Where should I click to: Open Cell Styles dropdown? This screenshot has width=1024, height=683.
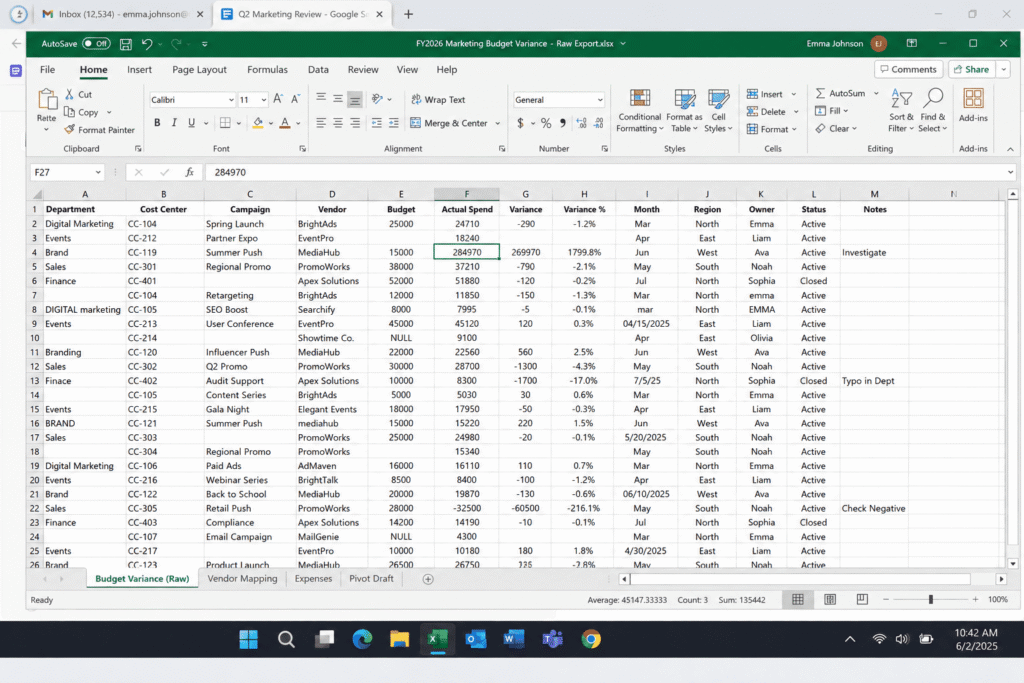[718, 110]
